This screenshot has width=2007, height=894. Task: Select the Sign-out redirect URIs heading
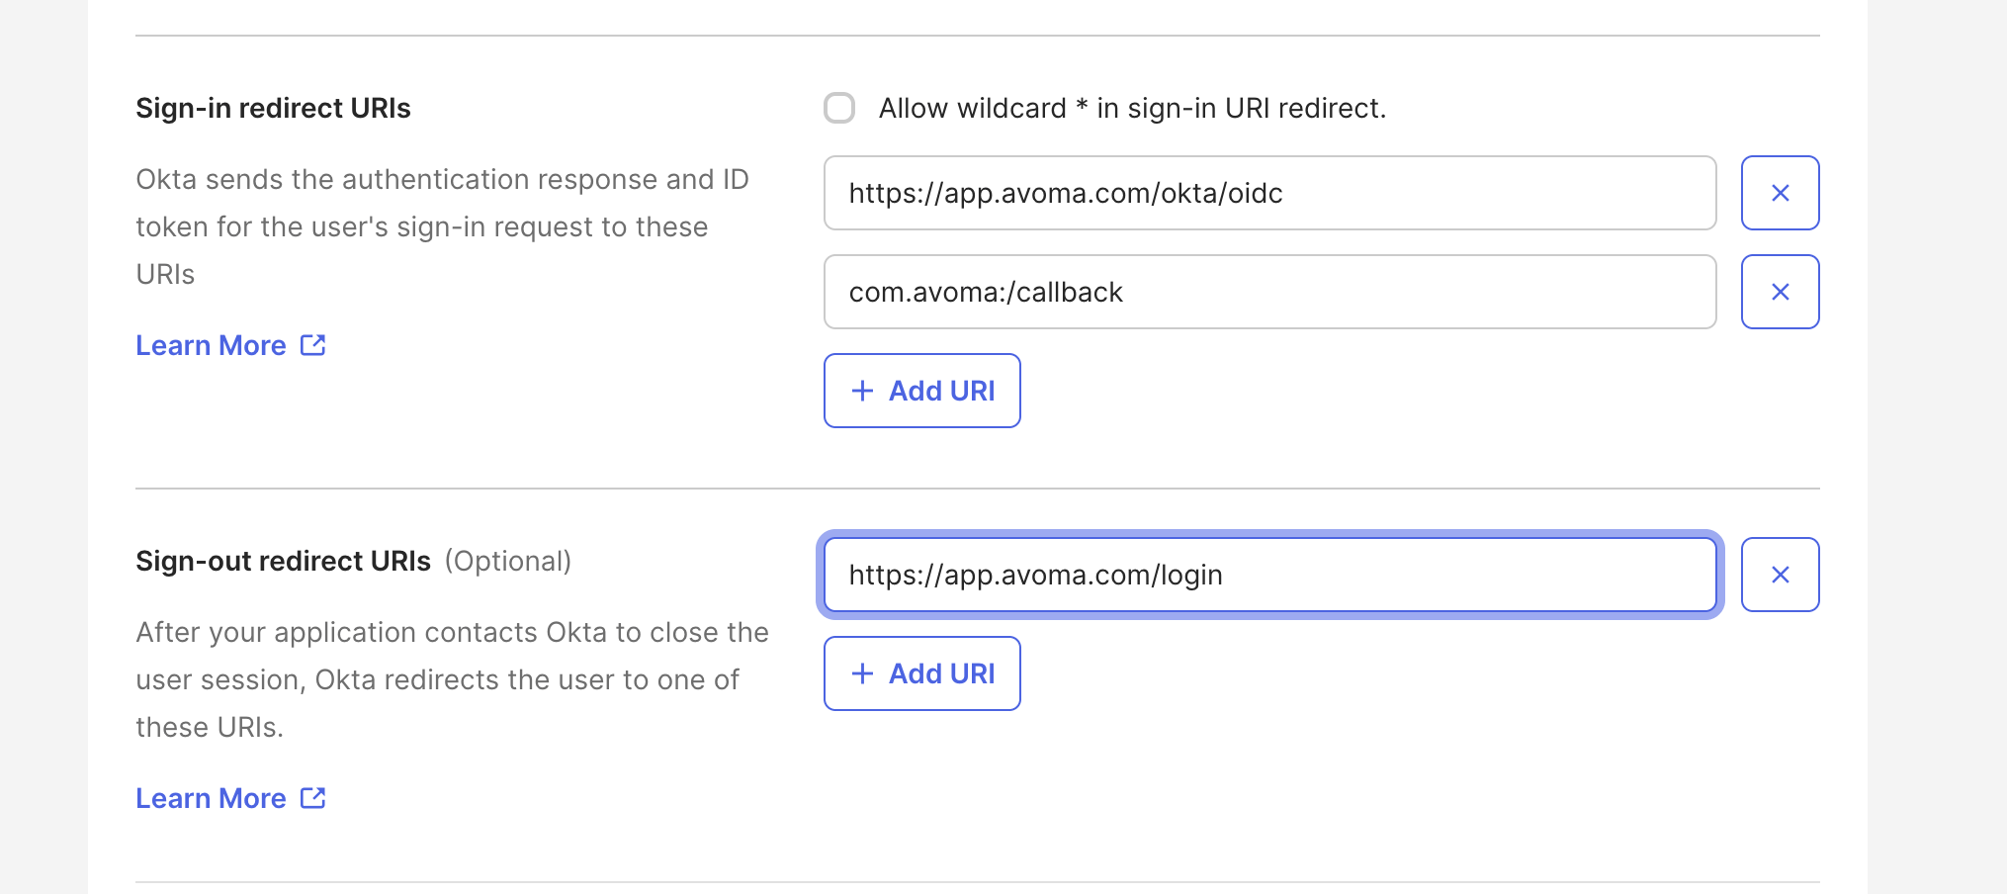(x=284, y=561)
